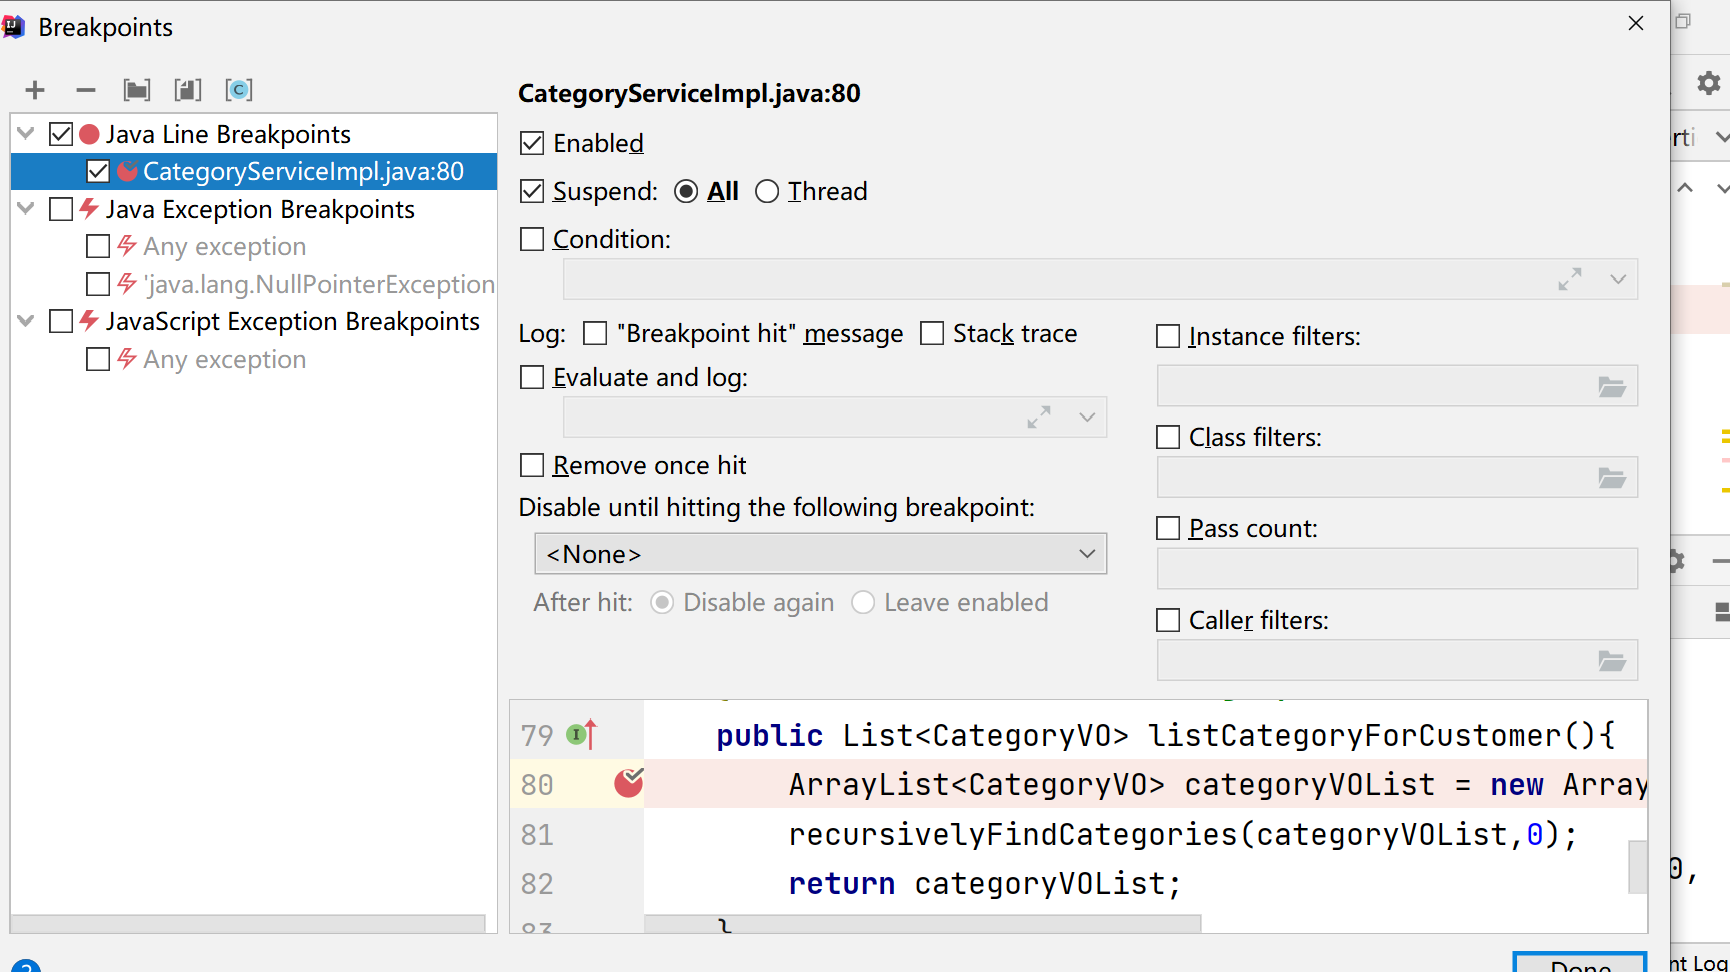Screen dimensions: 1730x972
Task: Click line 81 recursivelyFindCategories code
Action: [x=1183, y=834]
